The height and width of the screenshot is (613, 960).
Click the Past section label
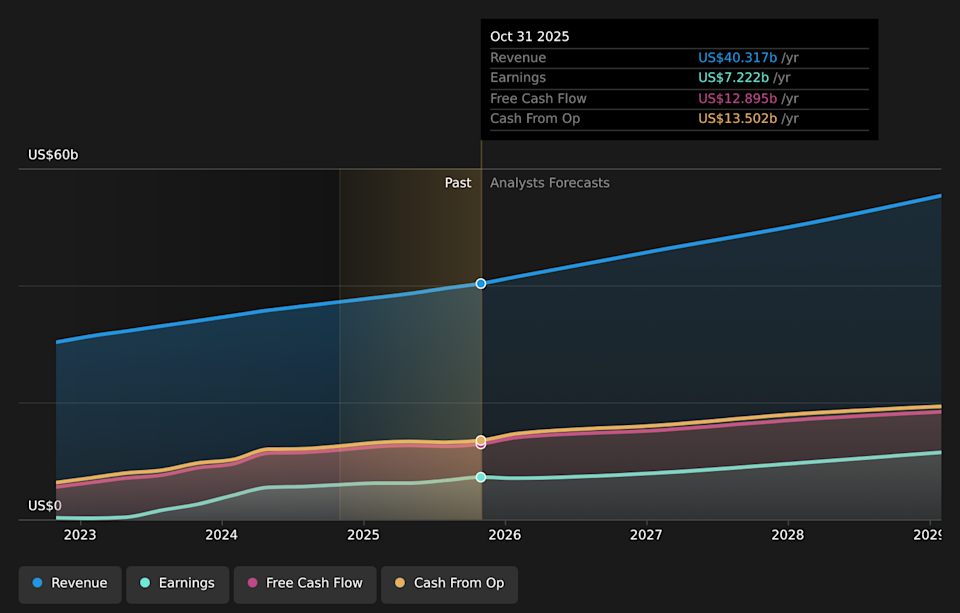click(458, 183)
